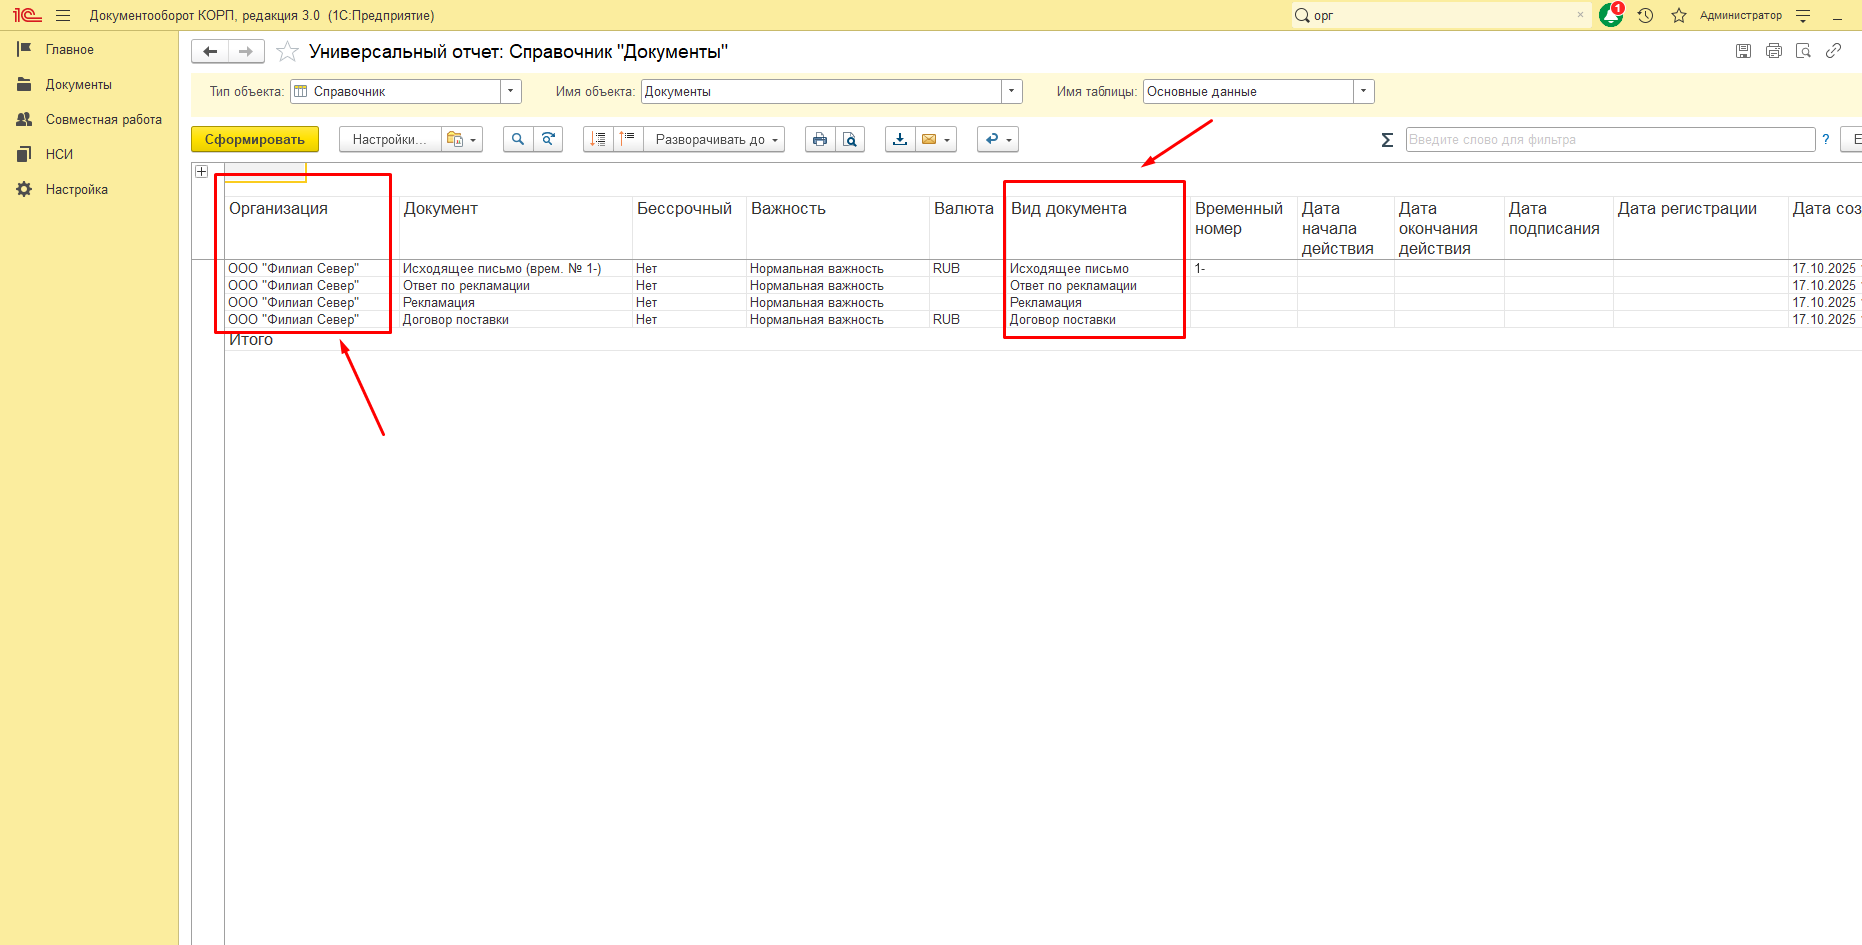Click the Тип объекта Справочник field
The width and height of the screenshot is (1862, 945).
(396, 91)
